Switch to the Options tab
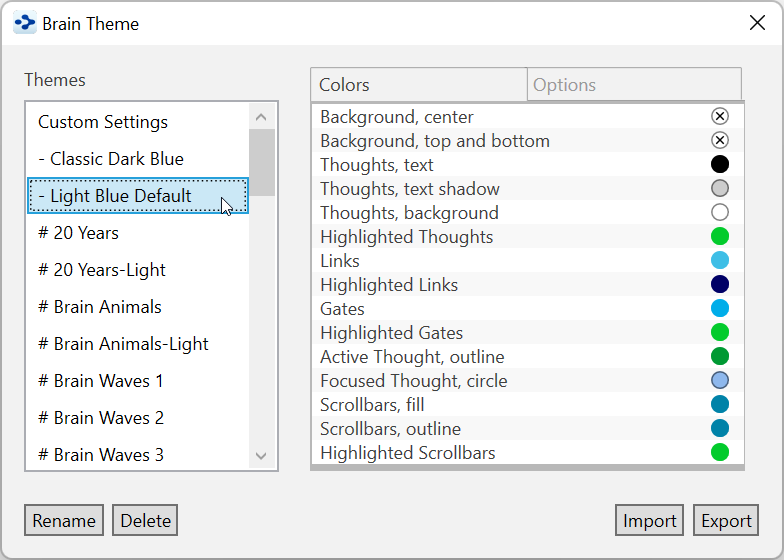 [634, 85]
